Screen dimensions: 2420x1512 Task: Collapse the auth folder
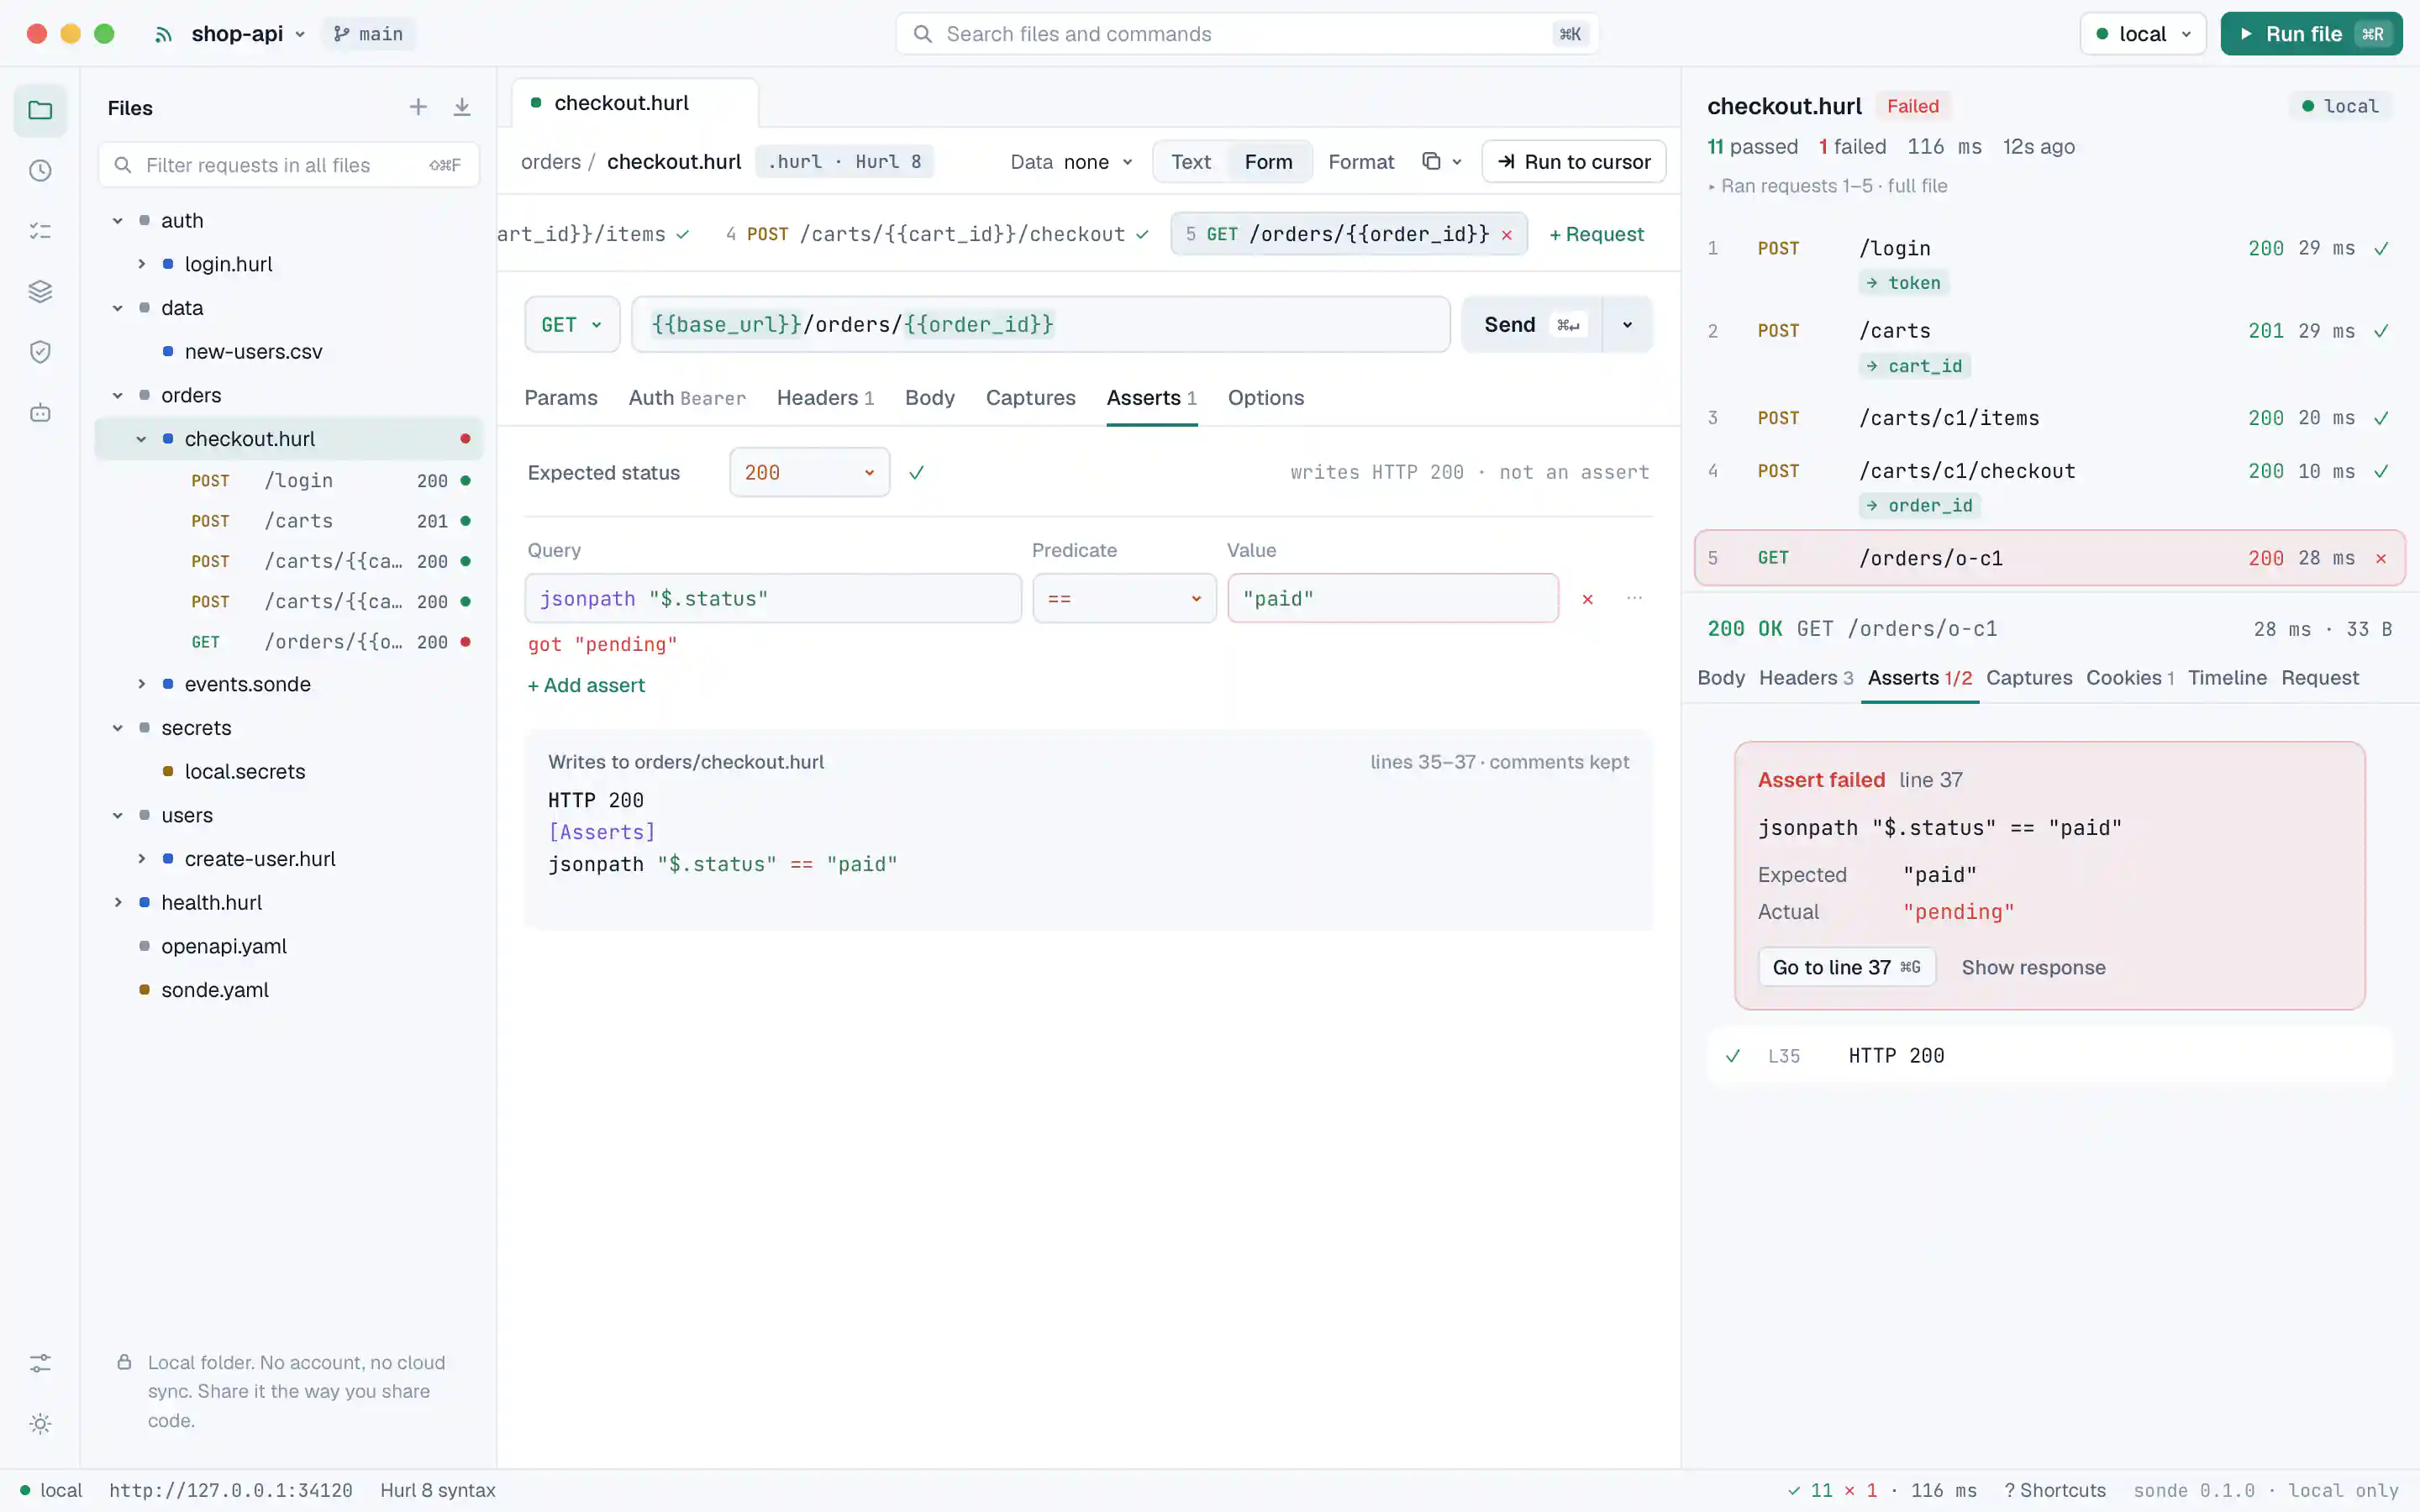117,220
